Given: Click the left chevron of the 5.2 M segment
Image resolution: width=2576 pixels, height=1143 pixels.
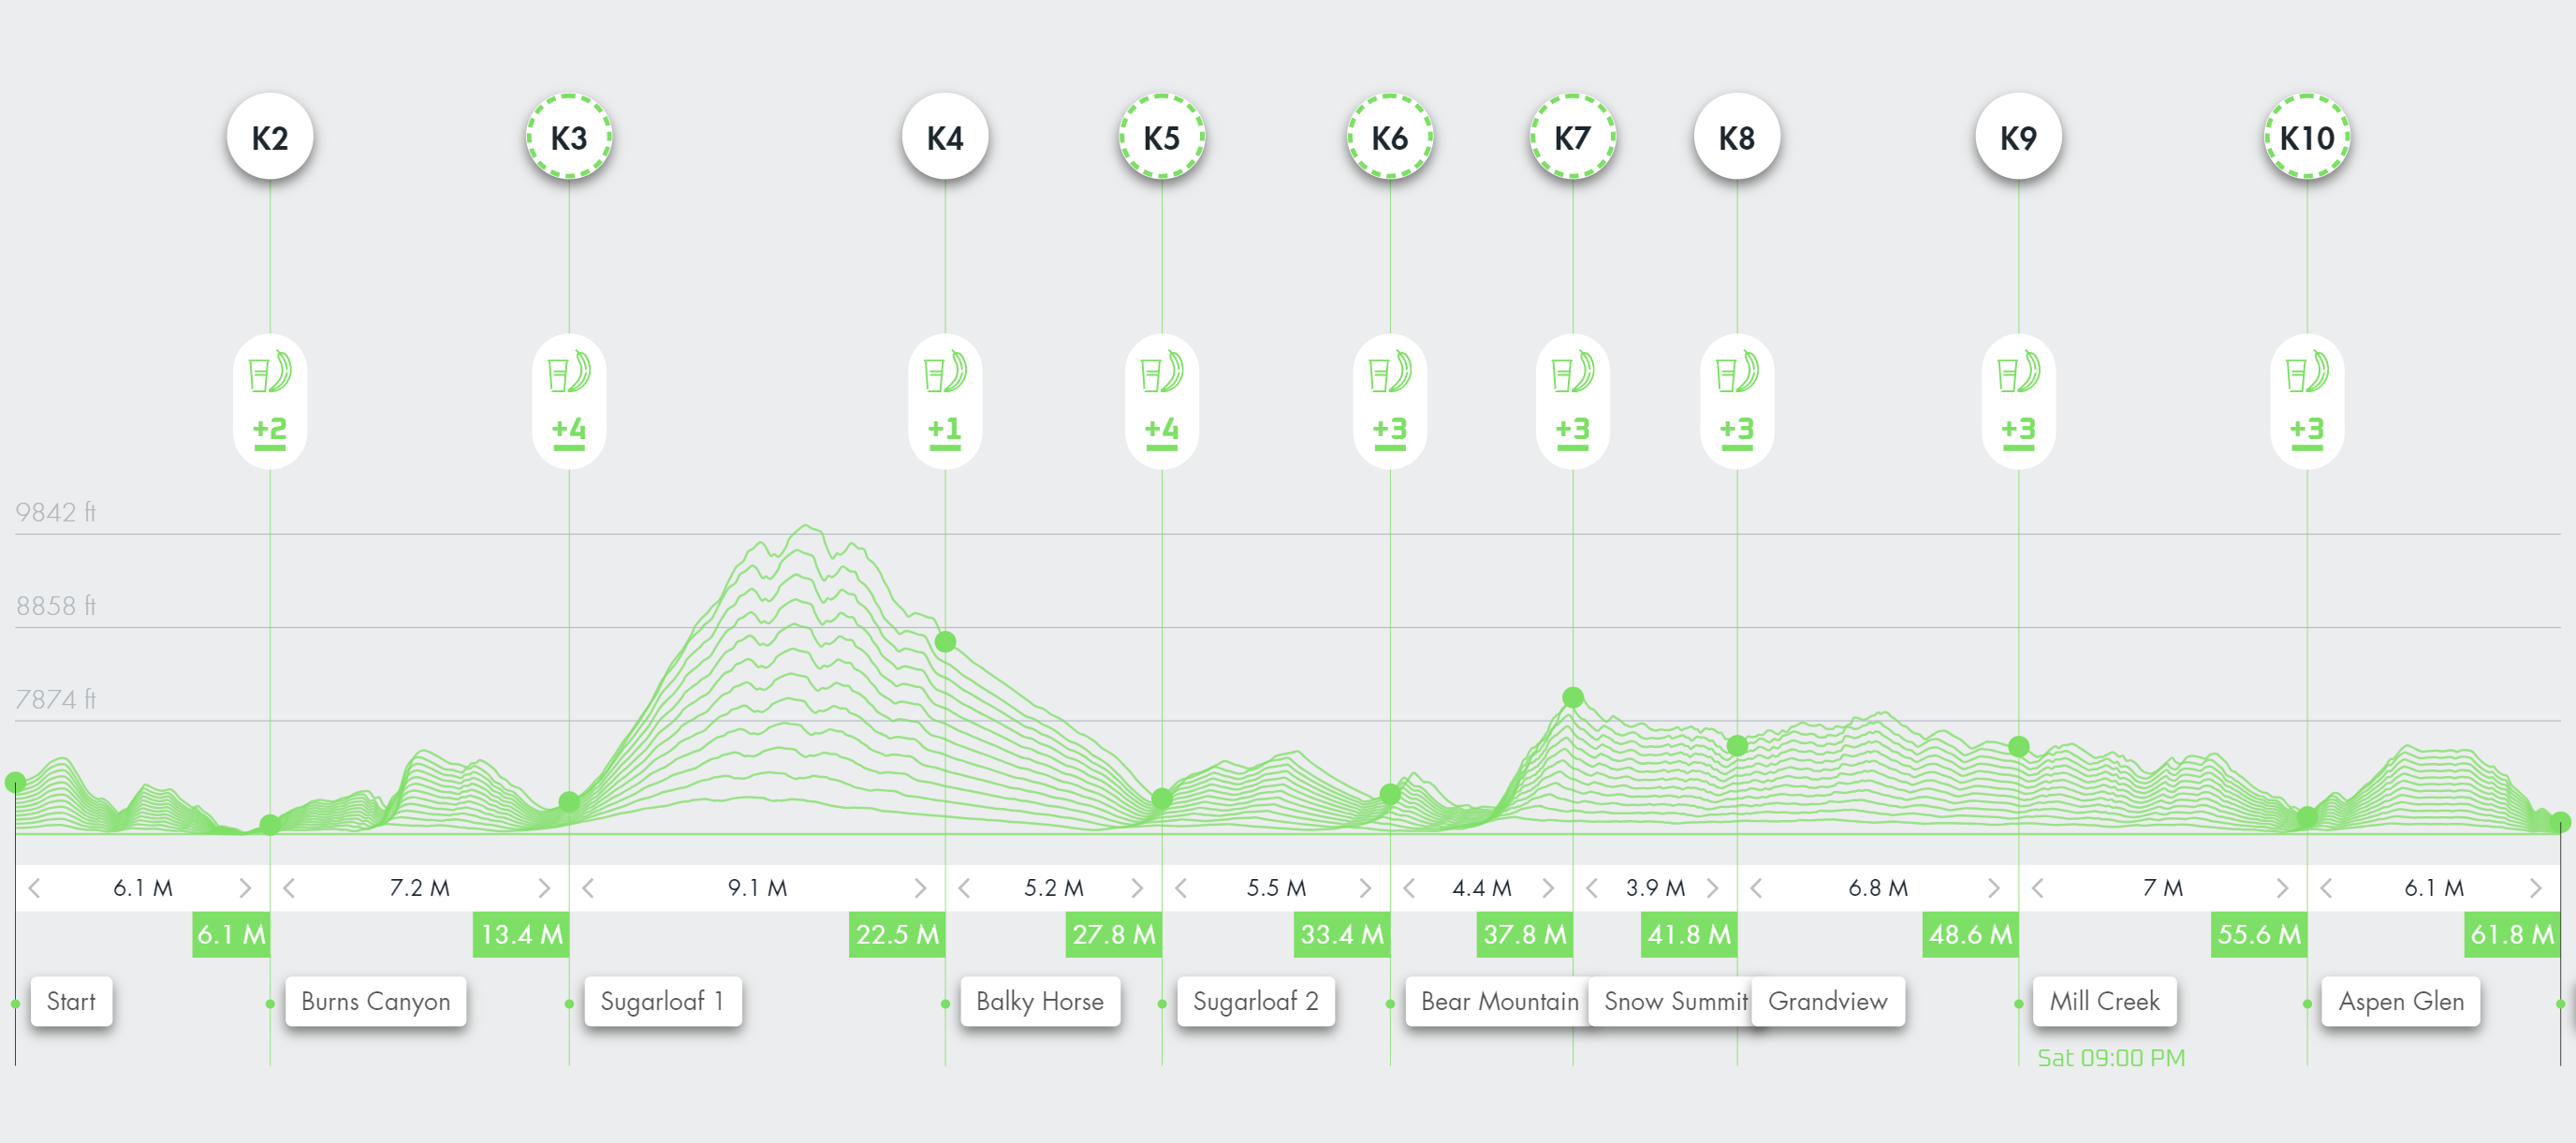Looking at the screenshot, I should (965, 888).
